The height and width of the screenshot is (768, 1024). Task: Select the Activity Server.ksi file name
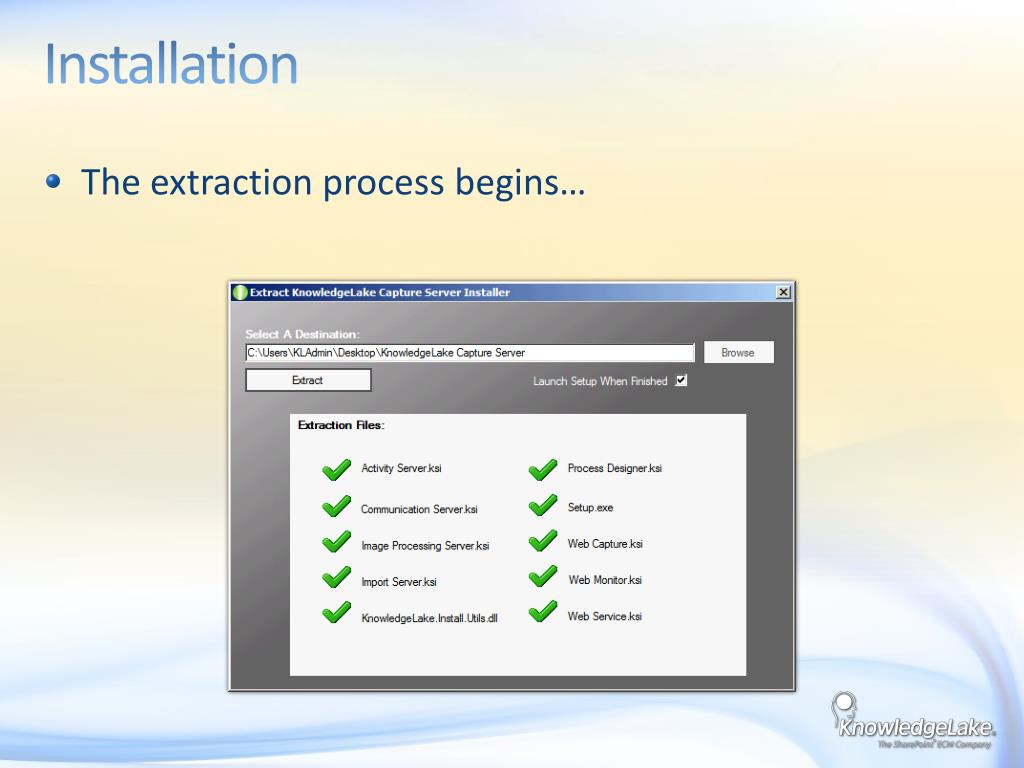click(402, 468)
